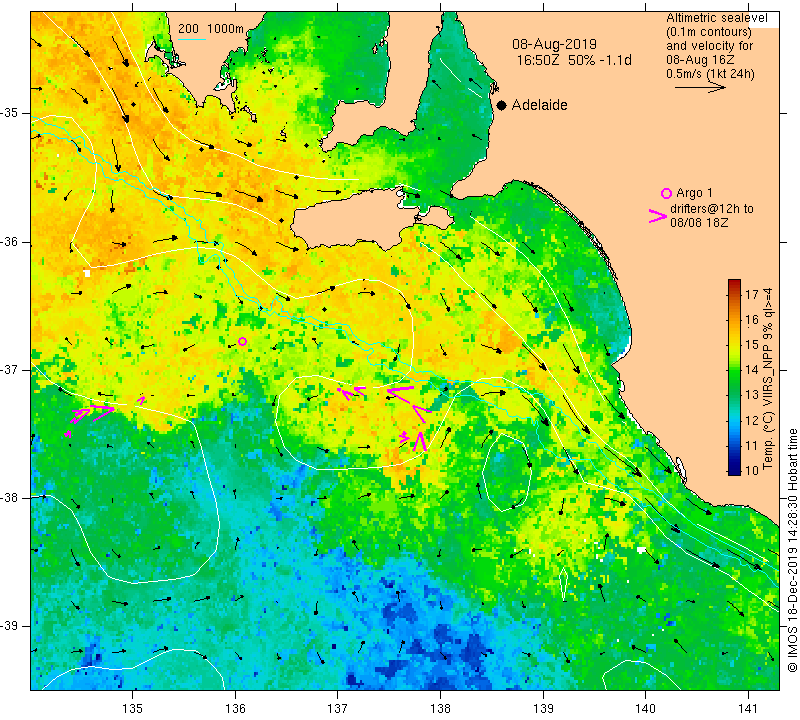Click longitude label 138
The height and width of the screenshot is (720, 800).
(x=440, y=708)
